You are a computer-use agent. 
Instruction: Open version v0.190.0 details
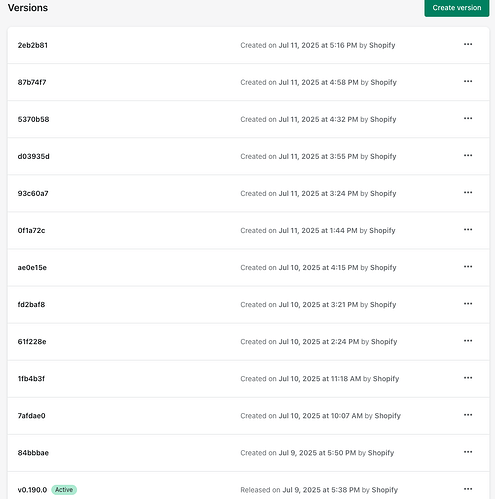coord(32,490)
